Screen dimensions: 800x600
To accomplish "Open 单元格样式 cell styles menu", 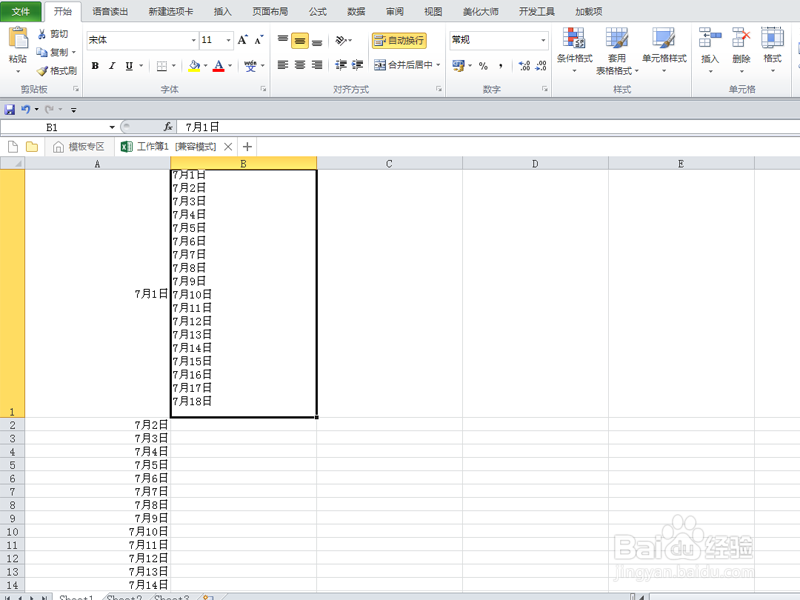I will 664,51.
